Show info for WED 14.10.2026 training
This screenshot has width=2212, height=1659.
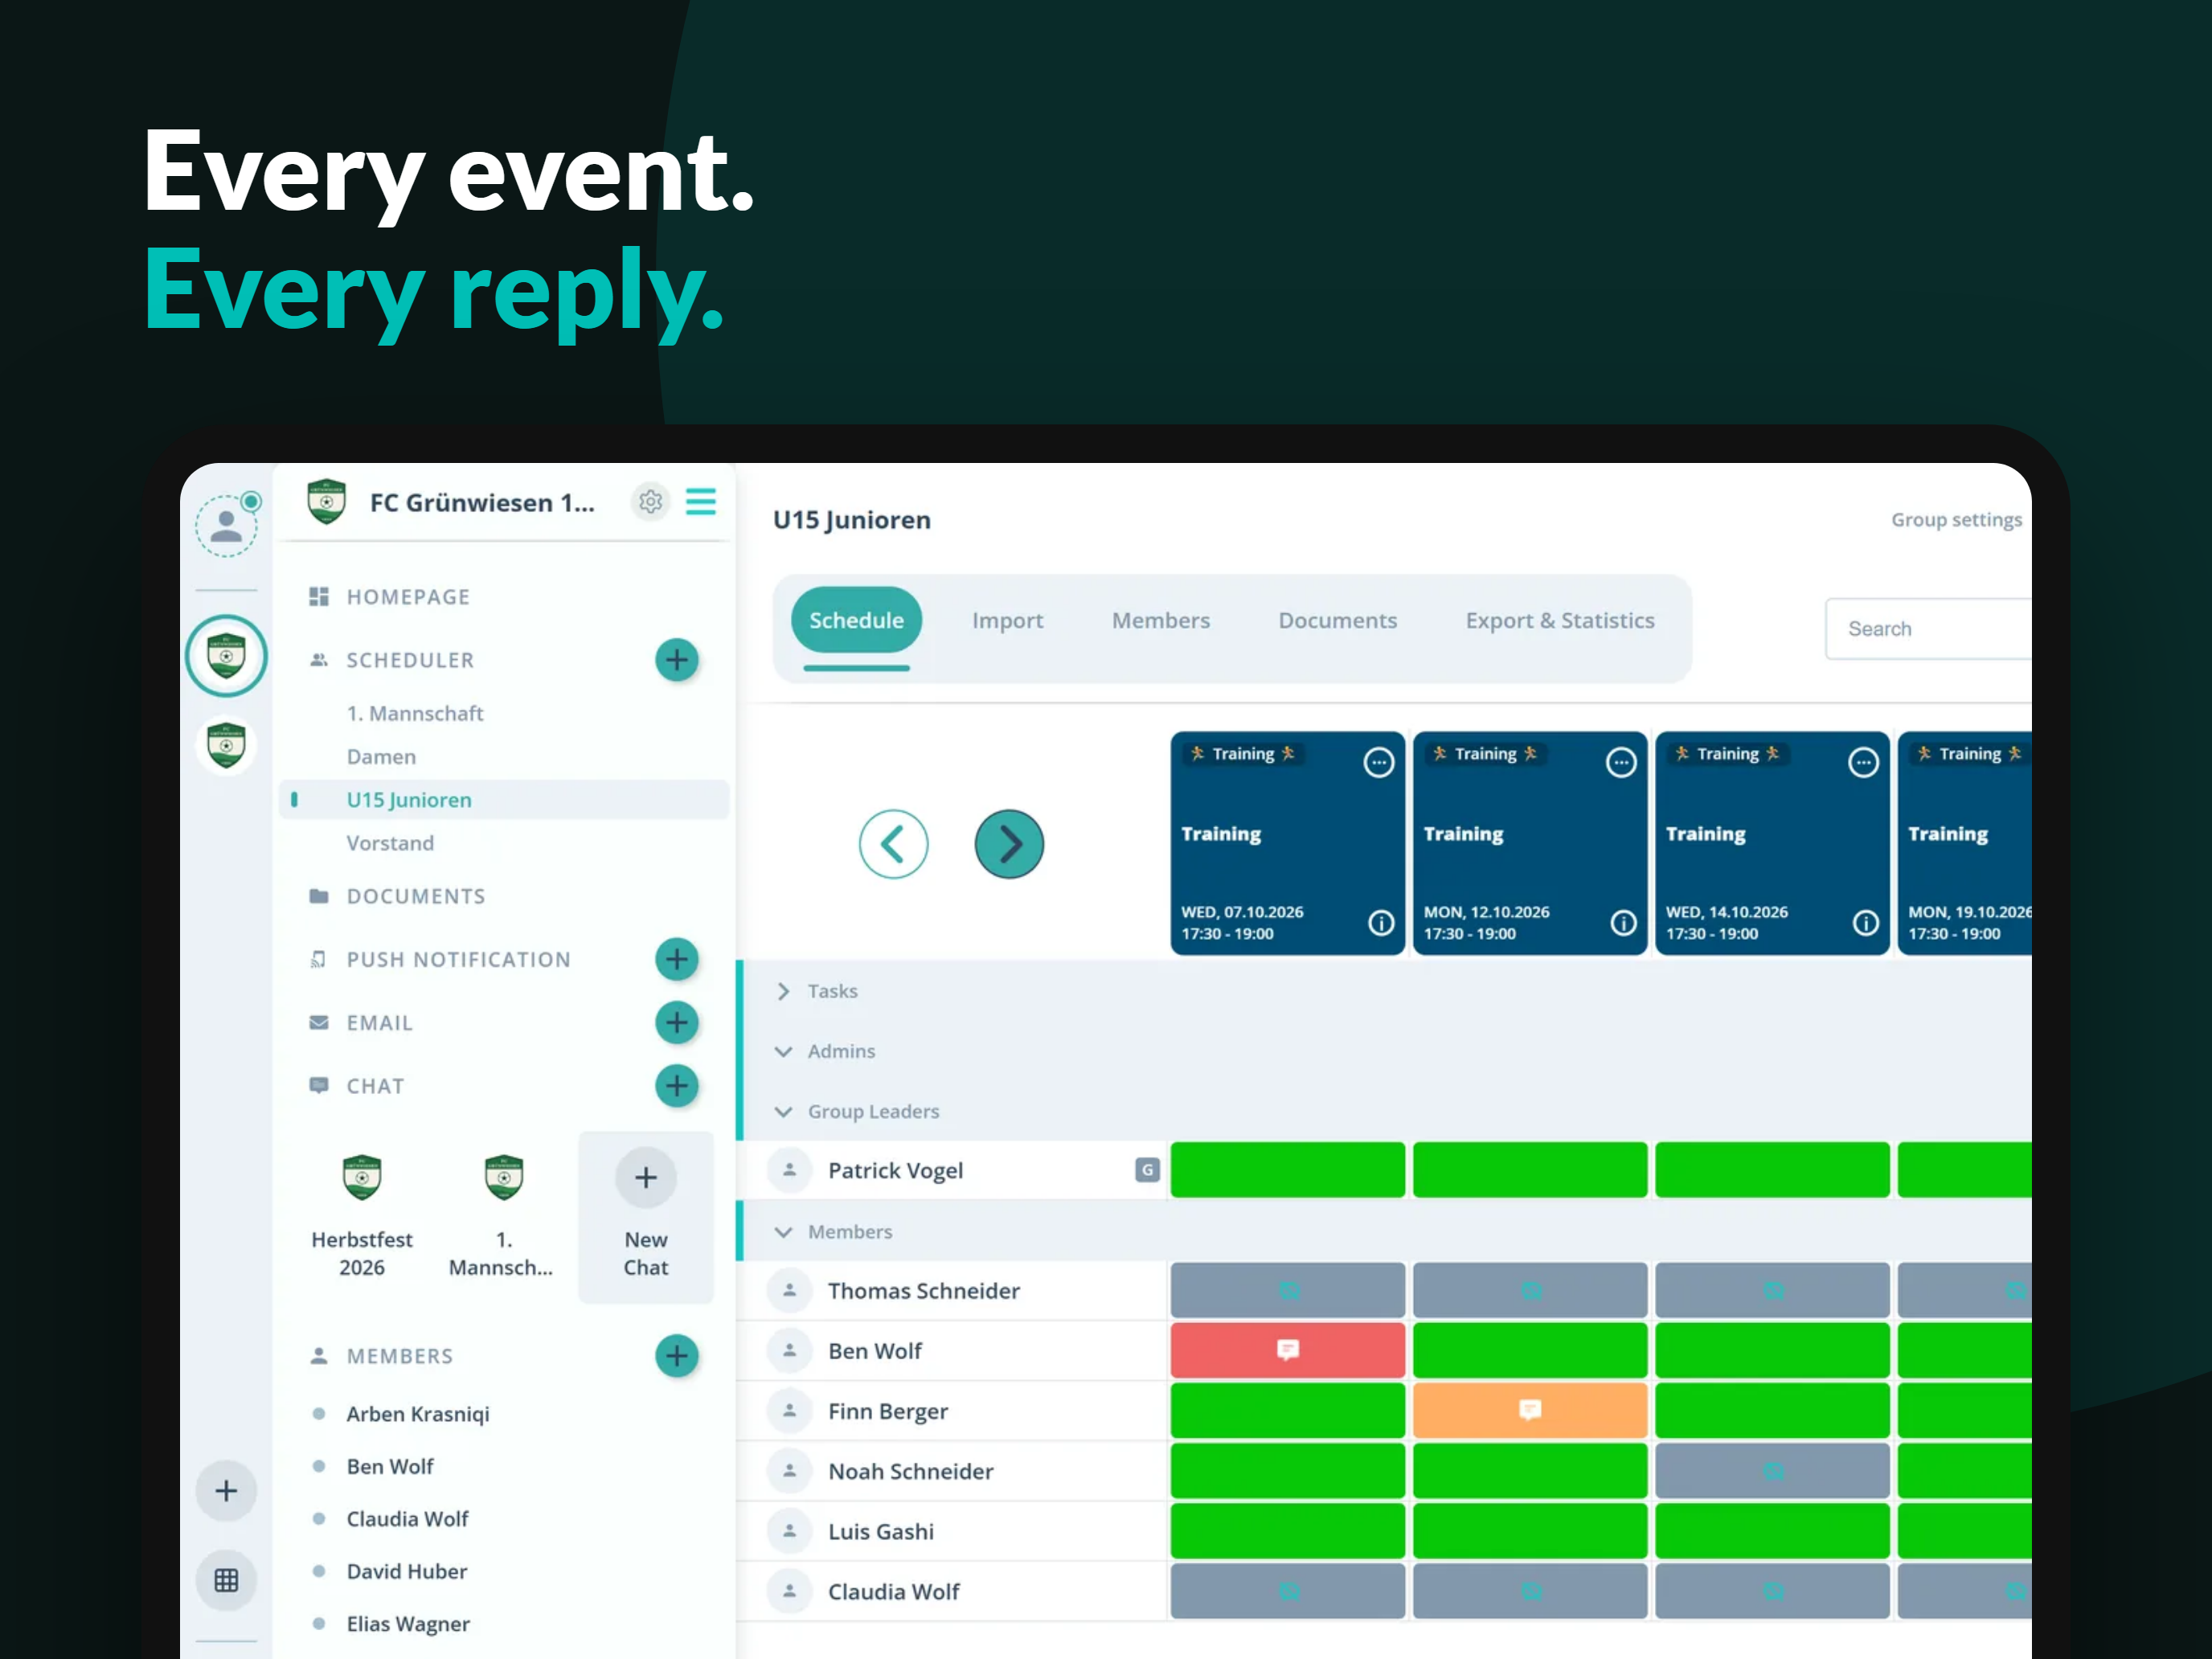pos(1865,922)
